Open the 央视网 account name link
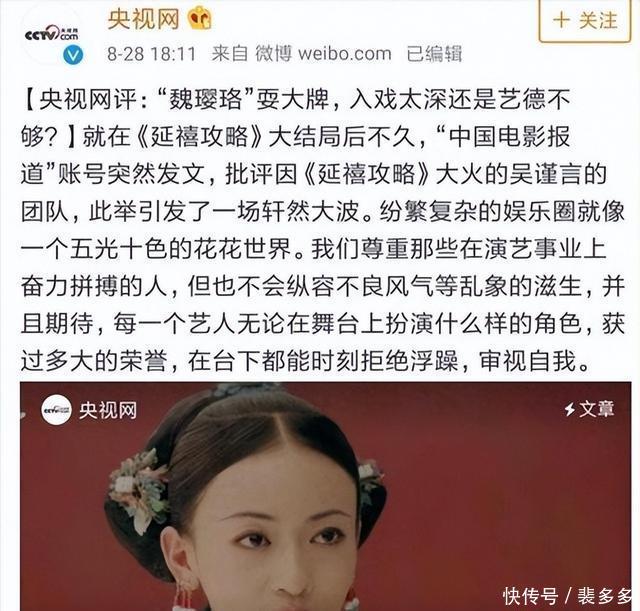The width and height of the screenshot is (640, 611). point(143,19)
